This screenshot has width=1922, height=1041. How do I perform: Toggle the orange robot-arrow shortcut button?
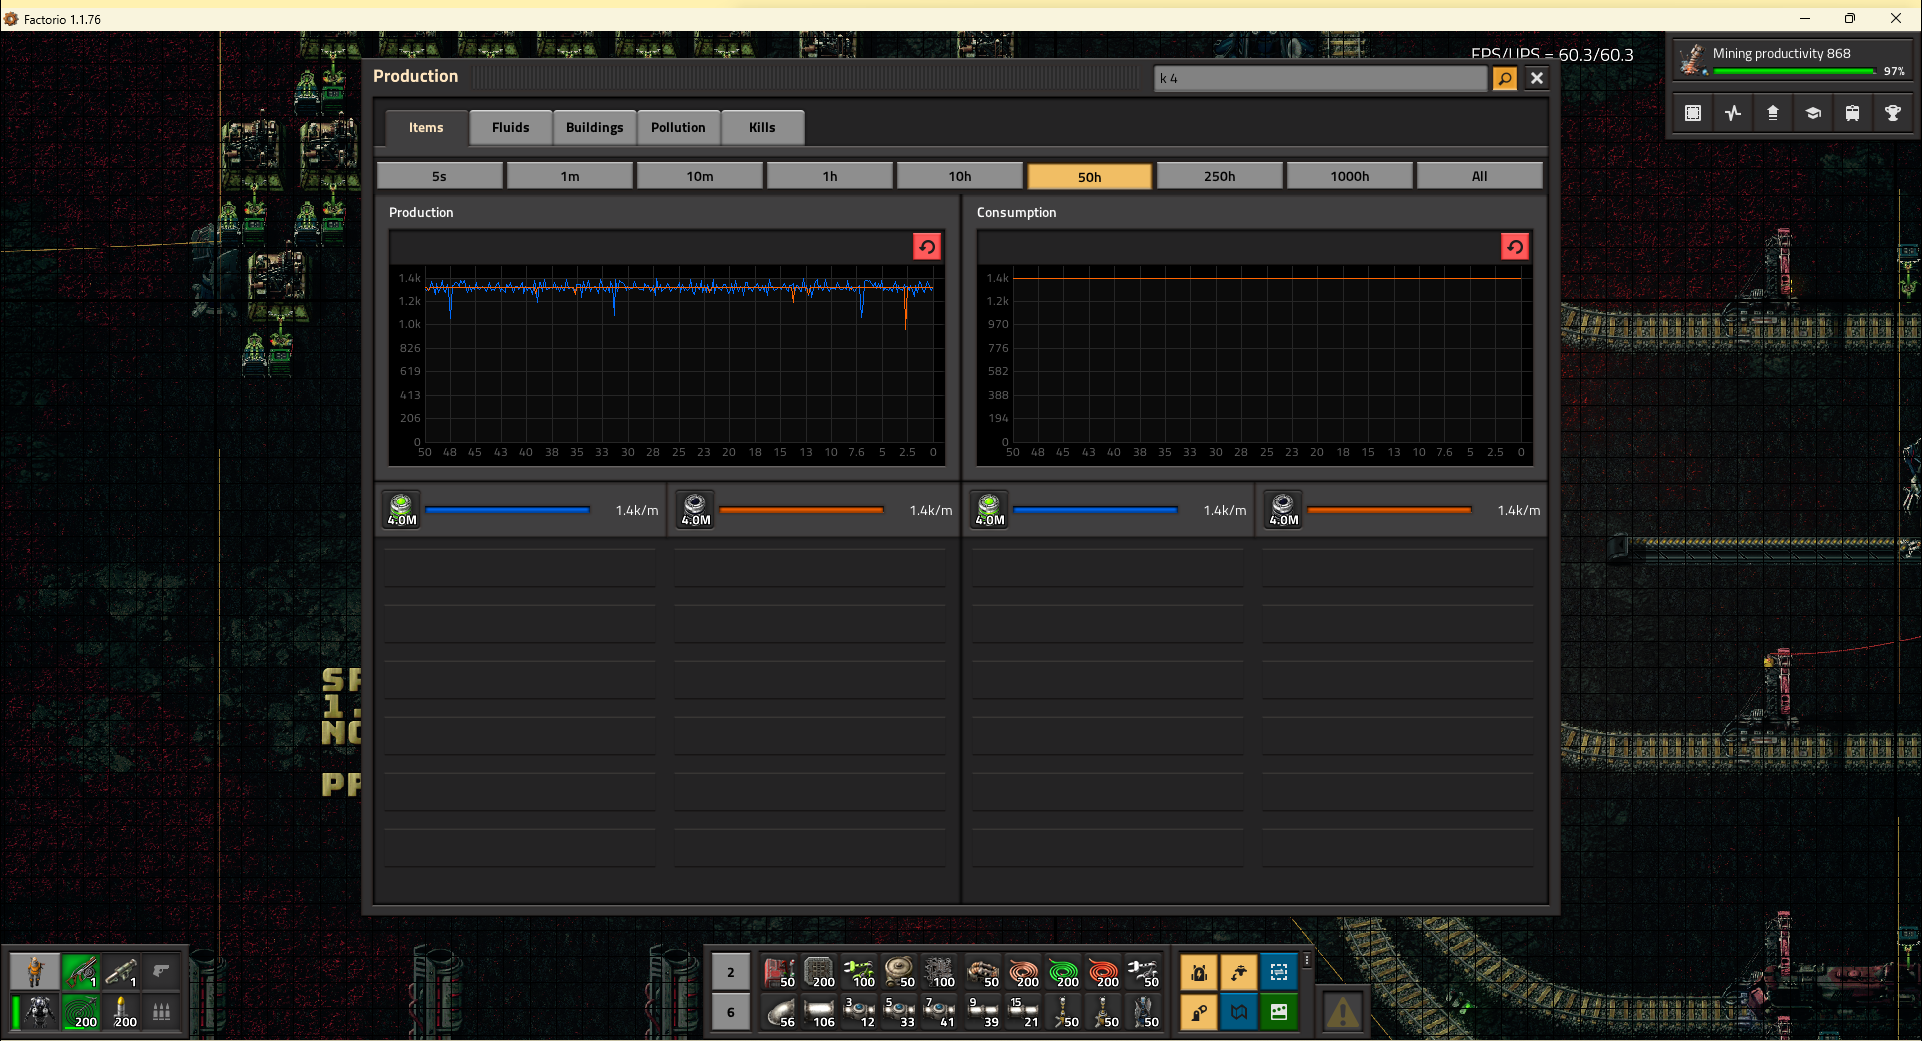(1239, 972)
